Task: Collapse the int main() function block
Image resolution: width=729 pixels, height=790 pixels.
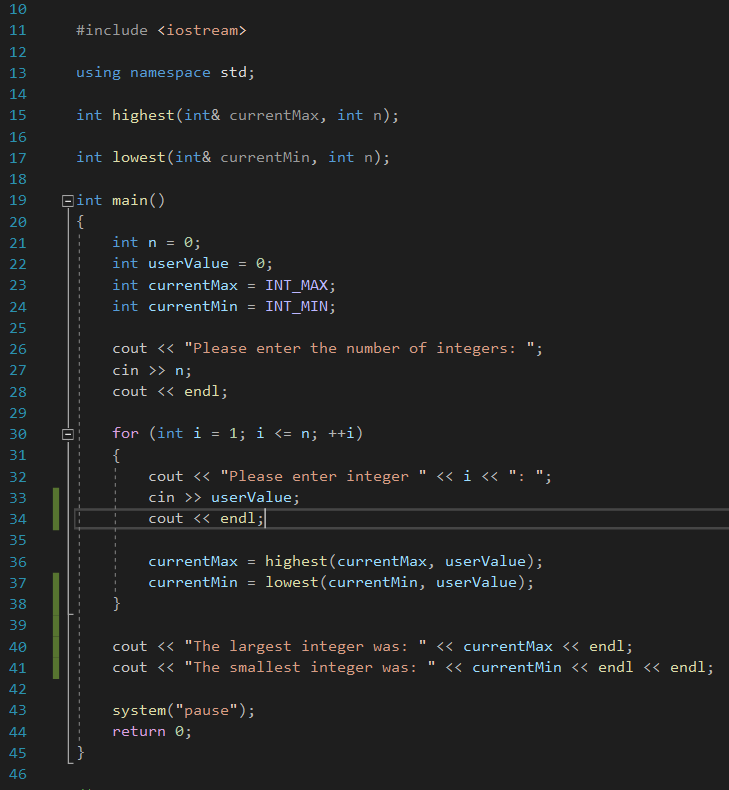Action: [x=68, y=201]
